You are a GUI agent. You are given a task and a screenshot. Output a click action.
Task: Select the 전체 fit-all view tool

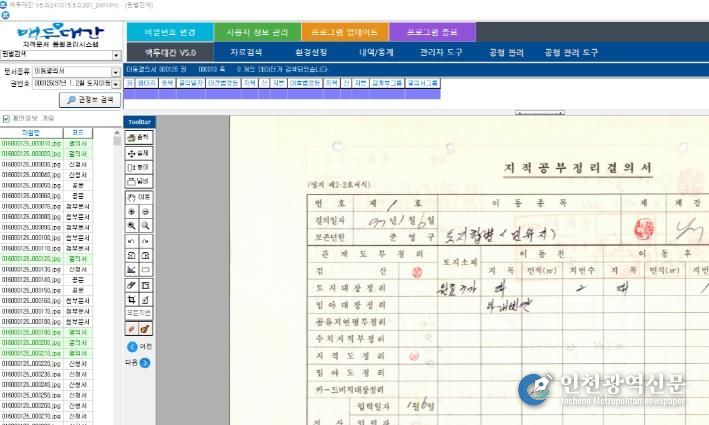pyautogui.click(x=139, y=152)
